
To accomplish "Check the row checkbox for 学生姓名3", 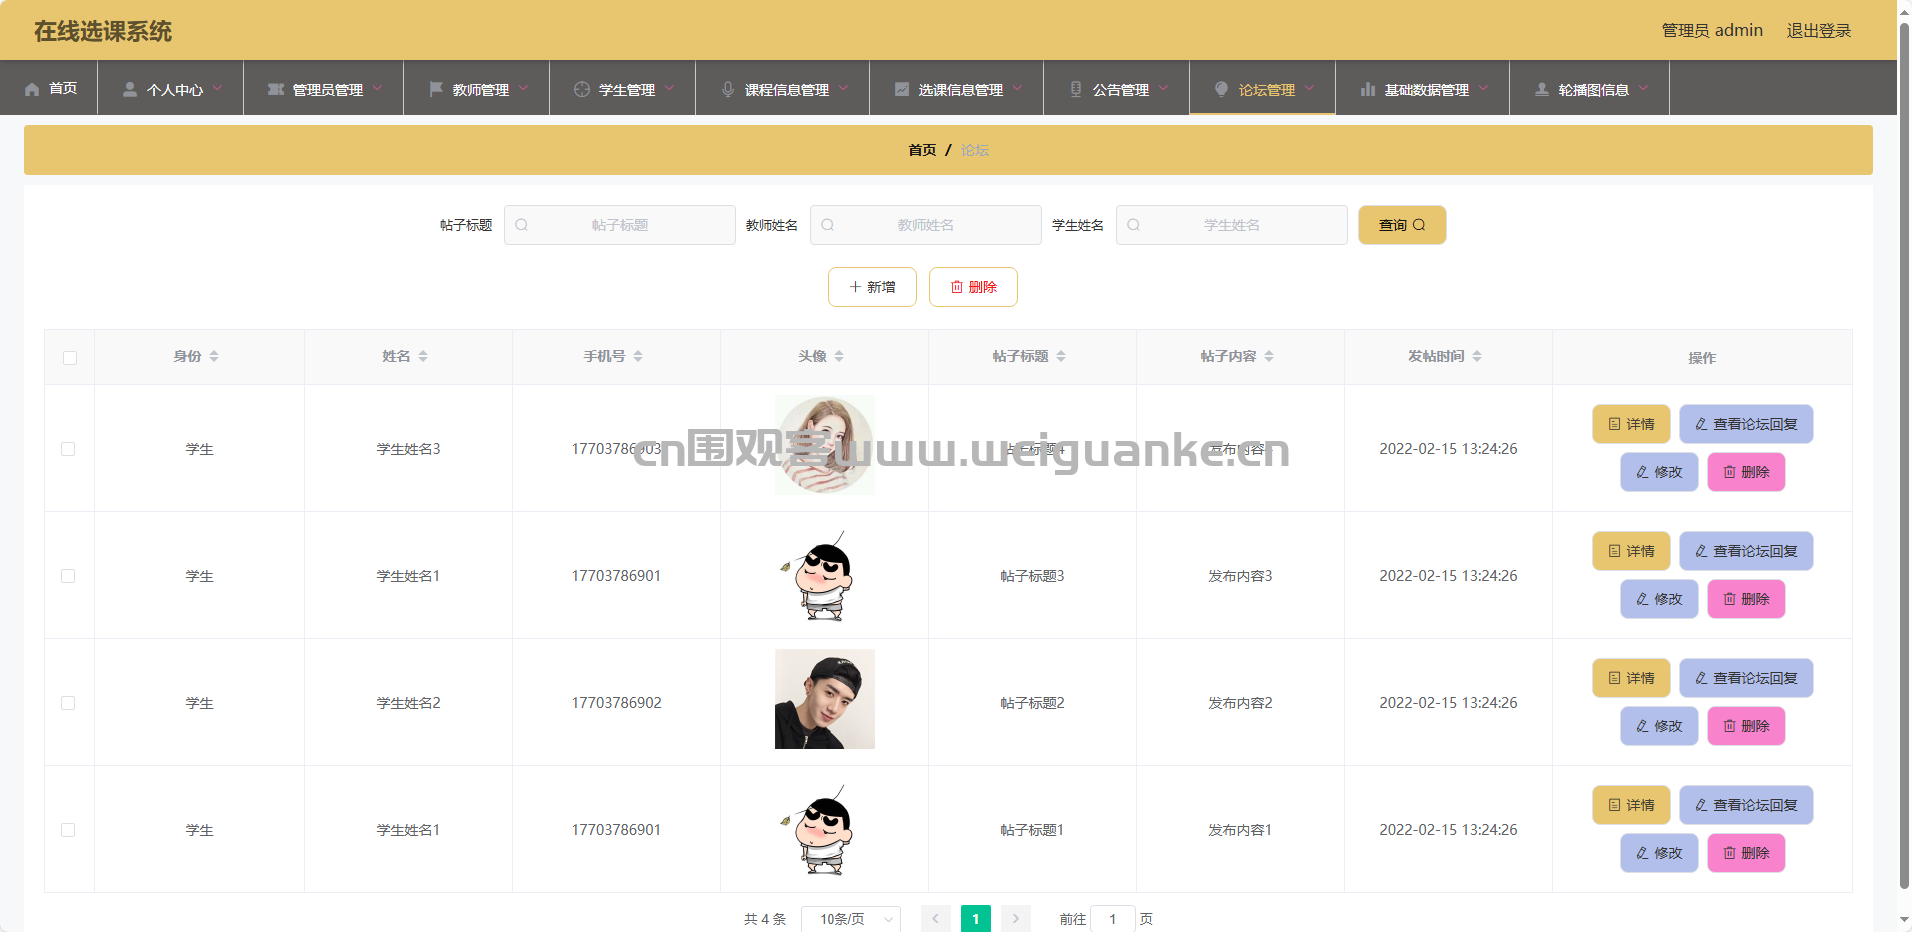I will pos(68,449).
